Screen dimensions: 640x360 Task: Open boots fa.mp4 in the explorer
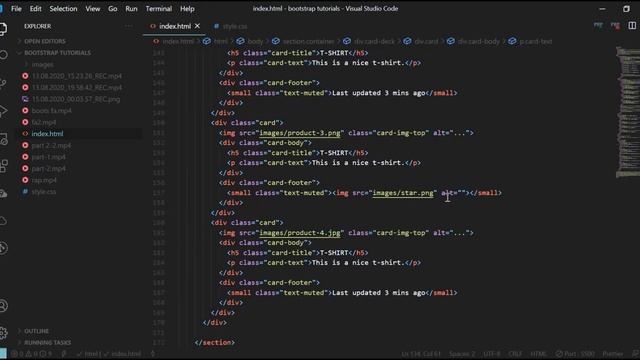point(51,111)
